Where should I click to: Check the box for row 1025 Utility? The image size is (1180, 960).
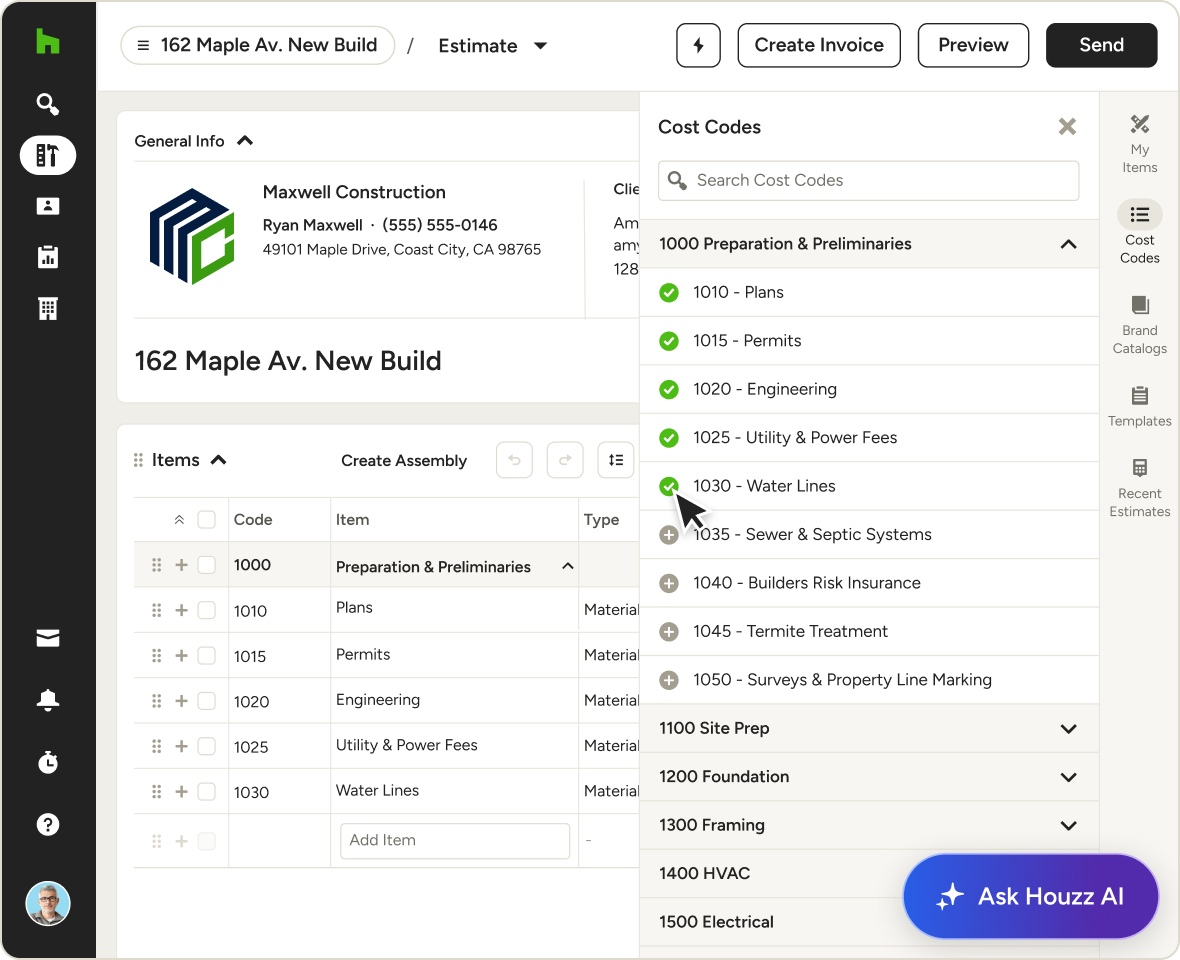(206, 746)
